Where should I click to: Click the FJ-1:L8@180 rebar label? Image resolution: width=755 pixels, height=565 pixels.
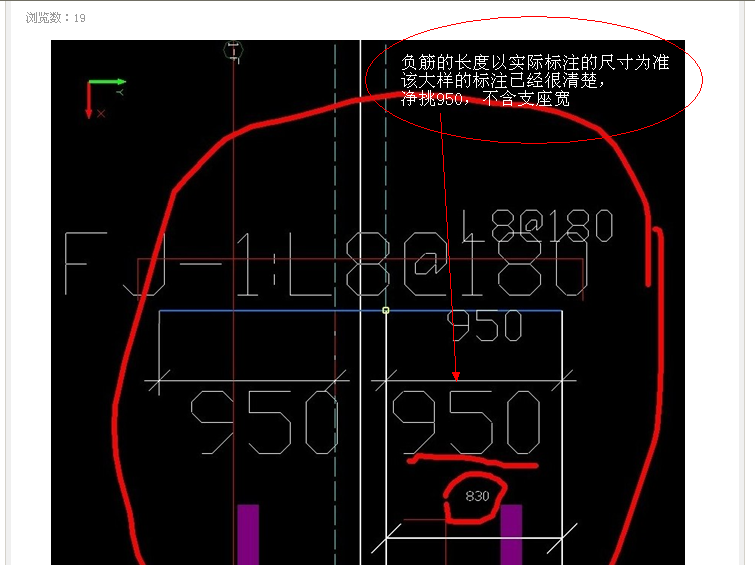325,263
